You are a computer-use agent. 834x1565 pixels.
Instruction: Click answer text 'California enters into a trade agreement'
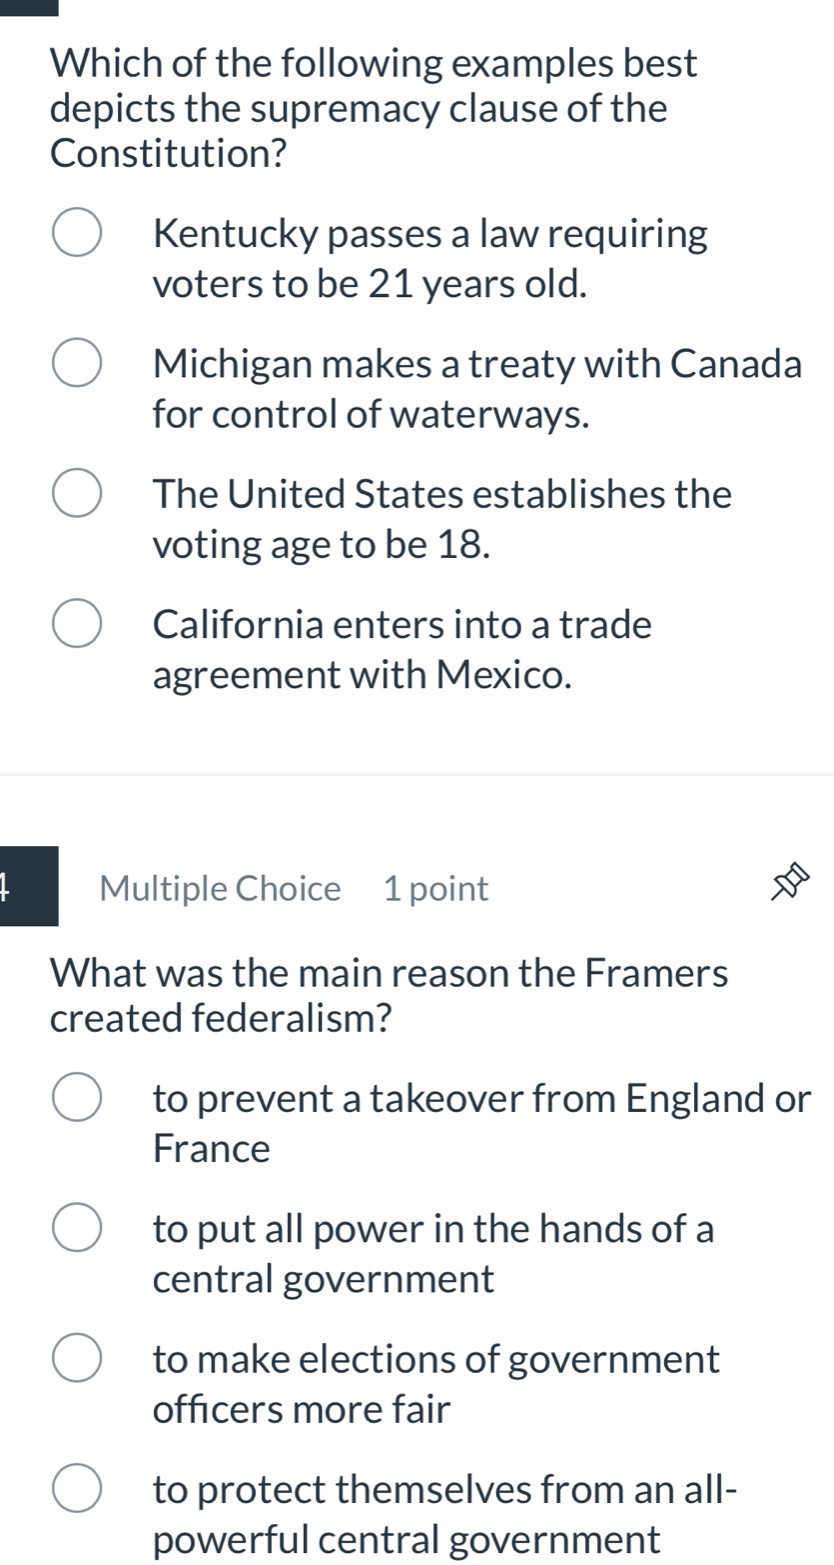coord(402,650)
